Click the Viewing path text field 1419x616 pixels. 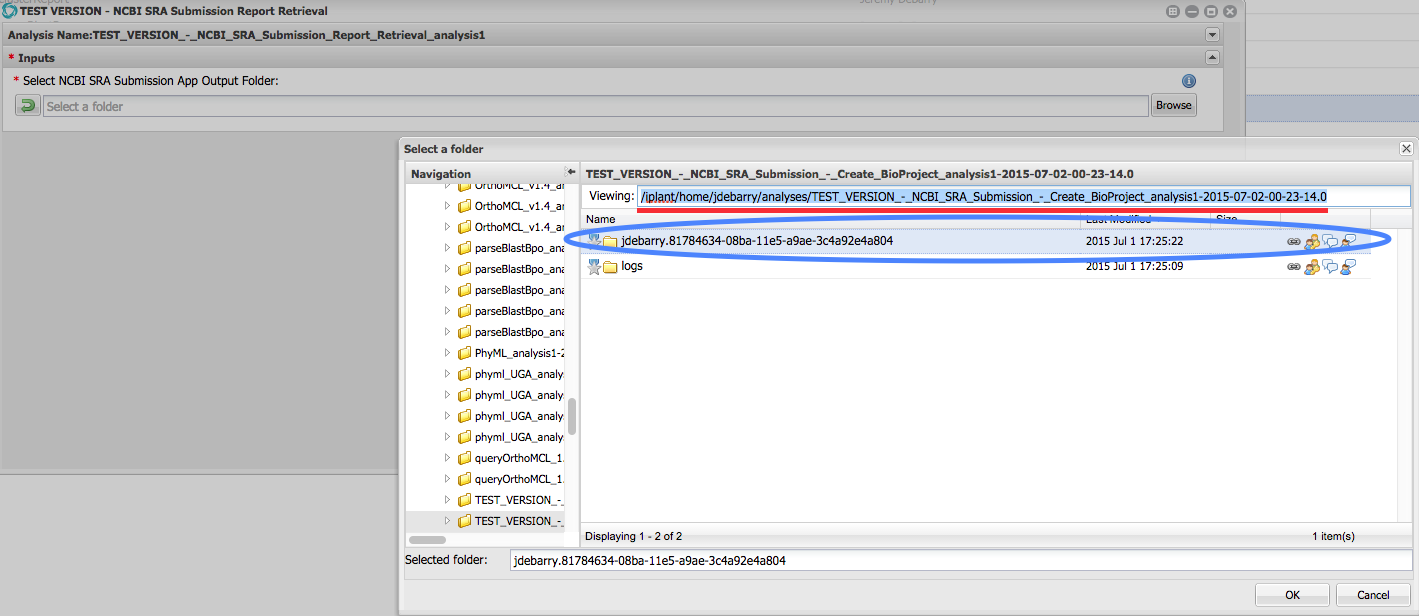coord(1024,196)
